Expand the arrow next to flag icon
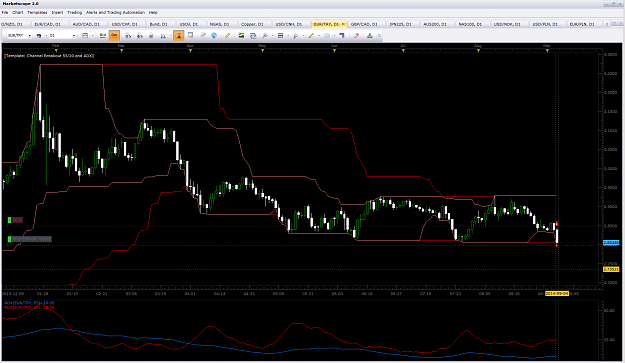The height and width of the screenshot is (363, 625). 46,36
